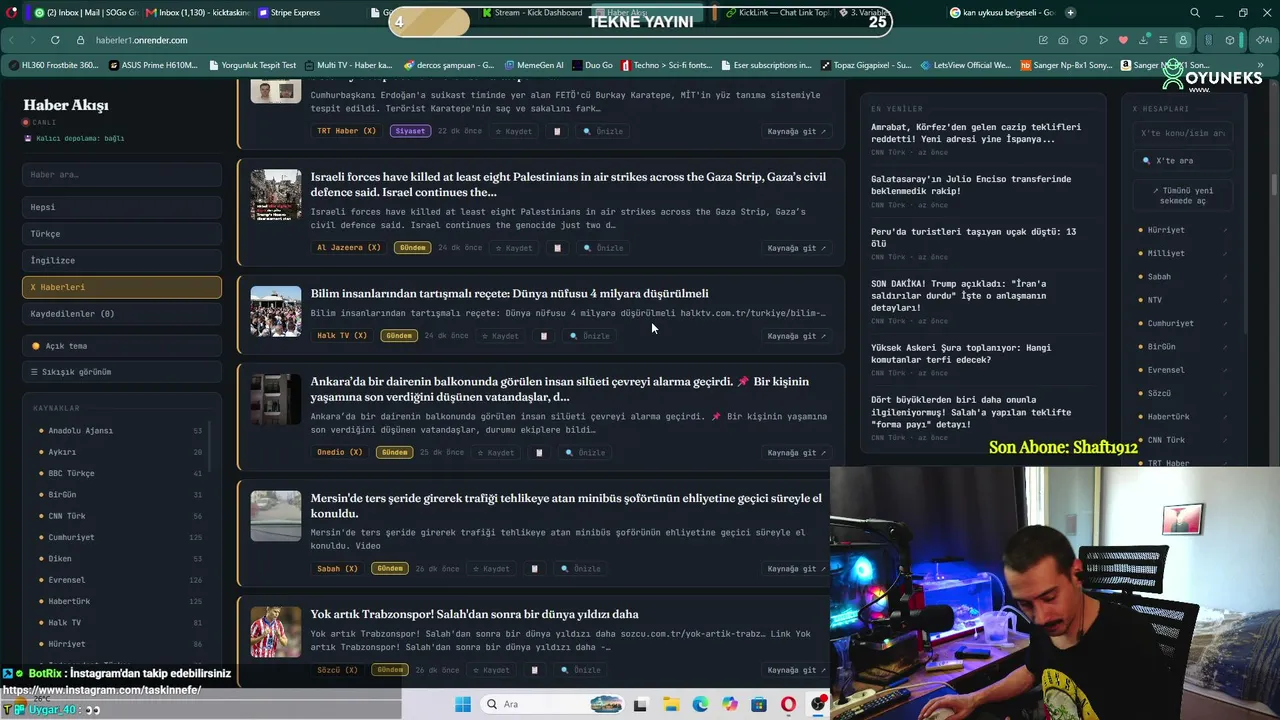
Task: Click the X'te ara search button
Action: [1183, 160]
